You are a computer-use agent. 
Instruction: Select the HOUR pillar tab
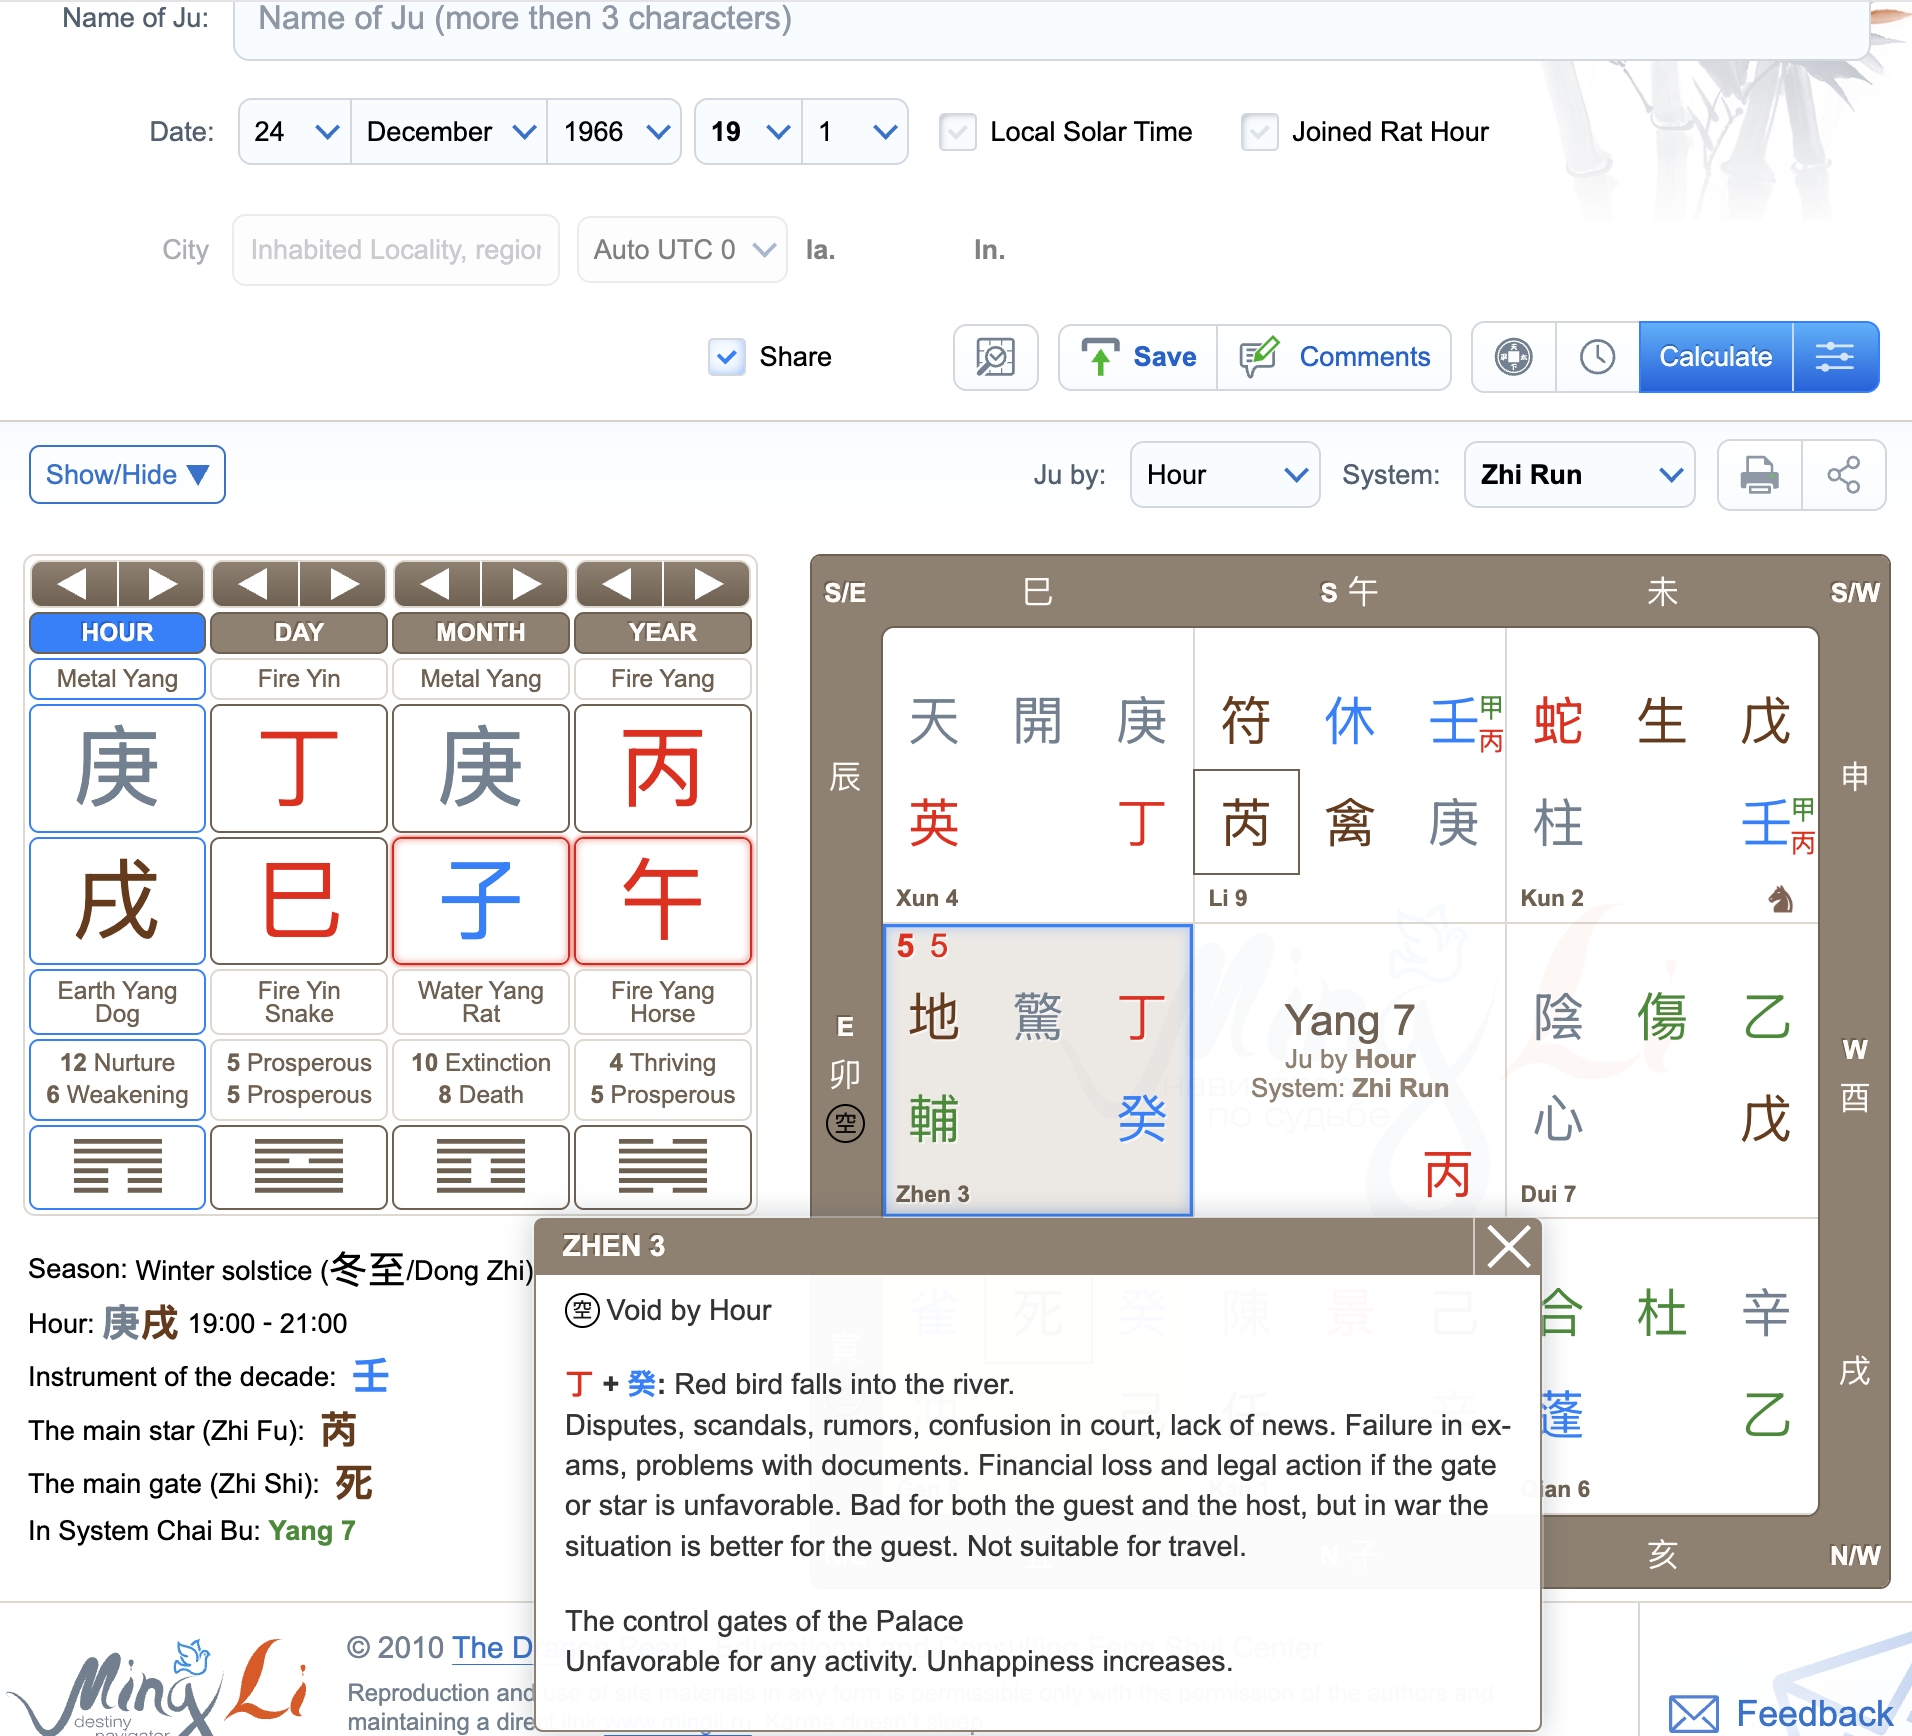[x=117, y=633]
